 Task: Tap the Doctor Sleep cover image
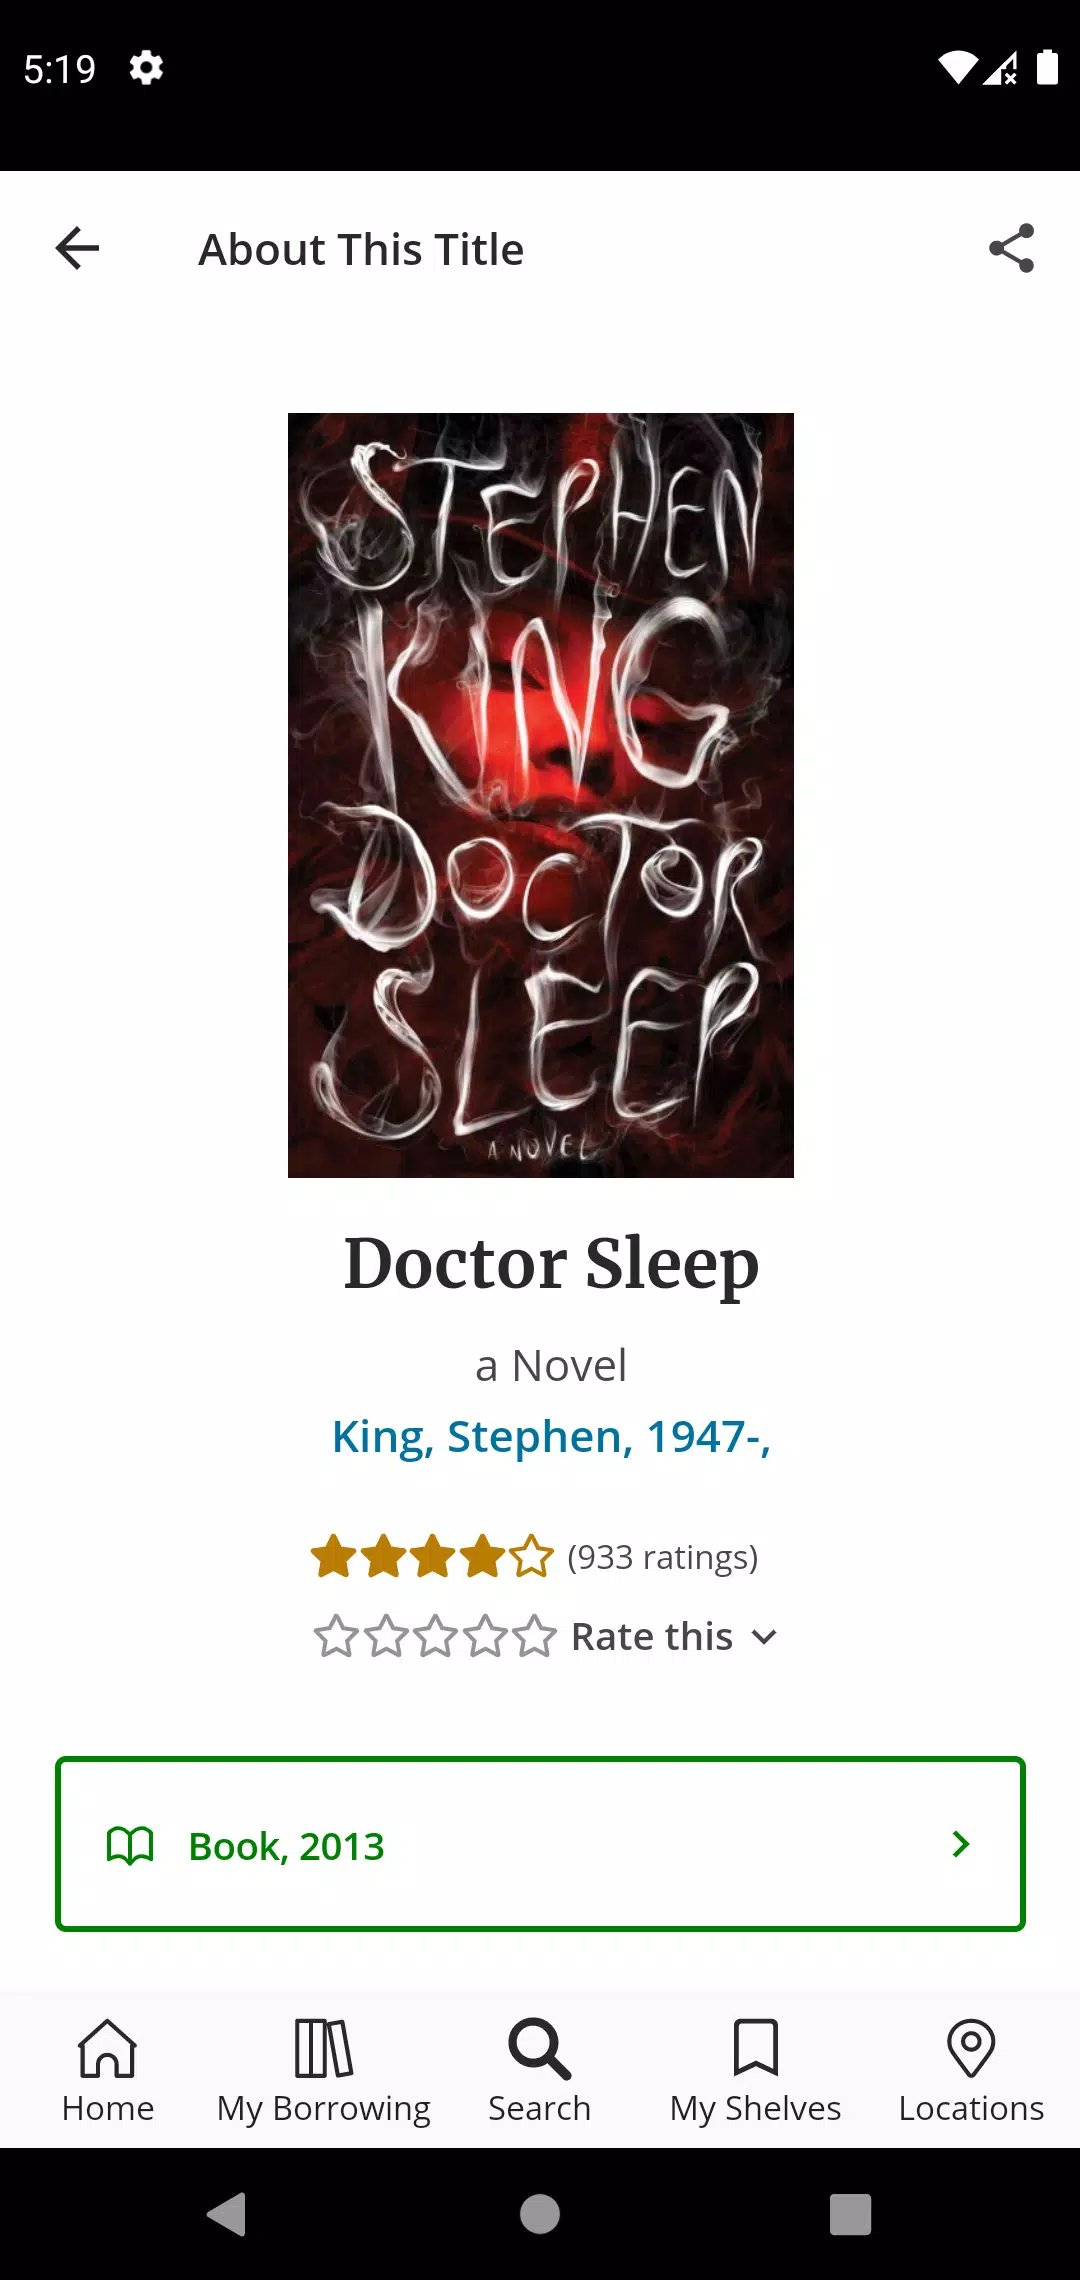541,795
